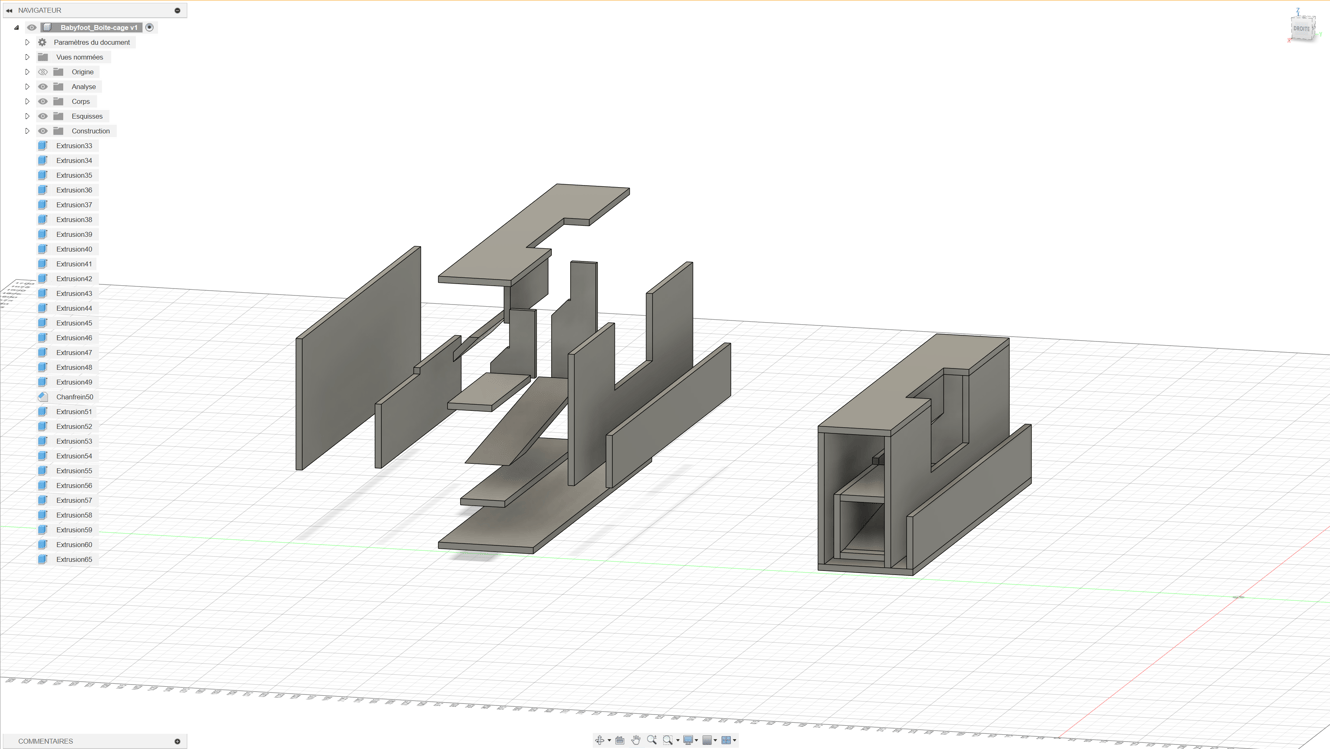The image size is (1330, 749).
Task: Expand the Construction folder
Action: [x=27, y=131]
